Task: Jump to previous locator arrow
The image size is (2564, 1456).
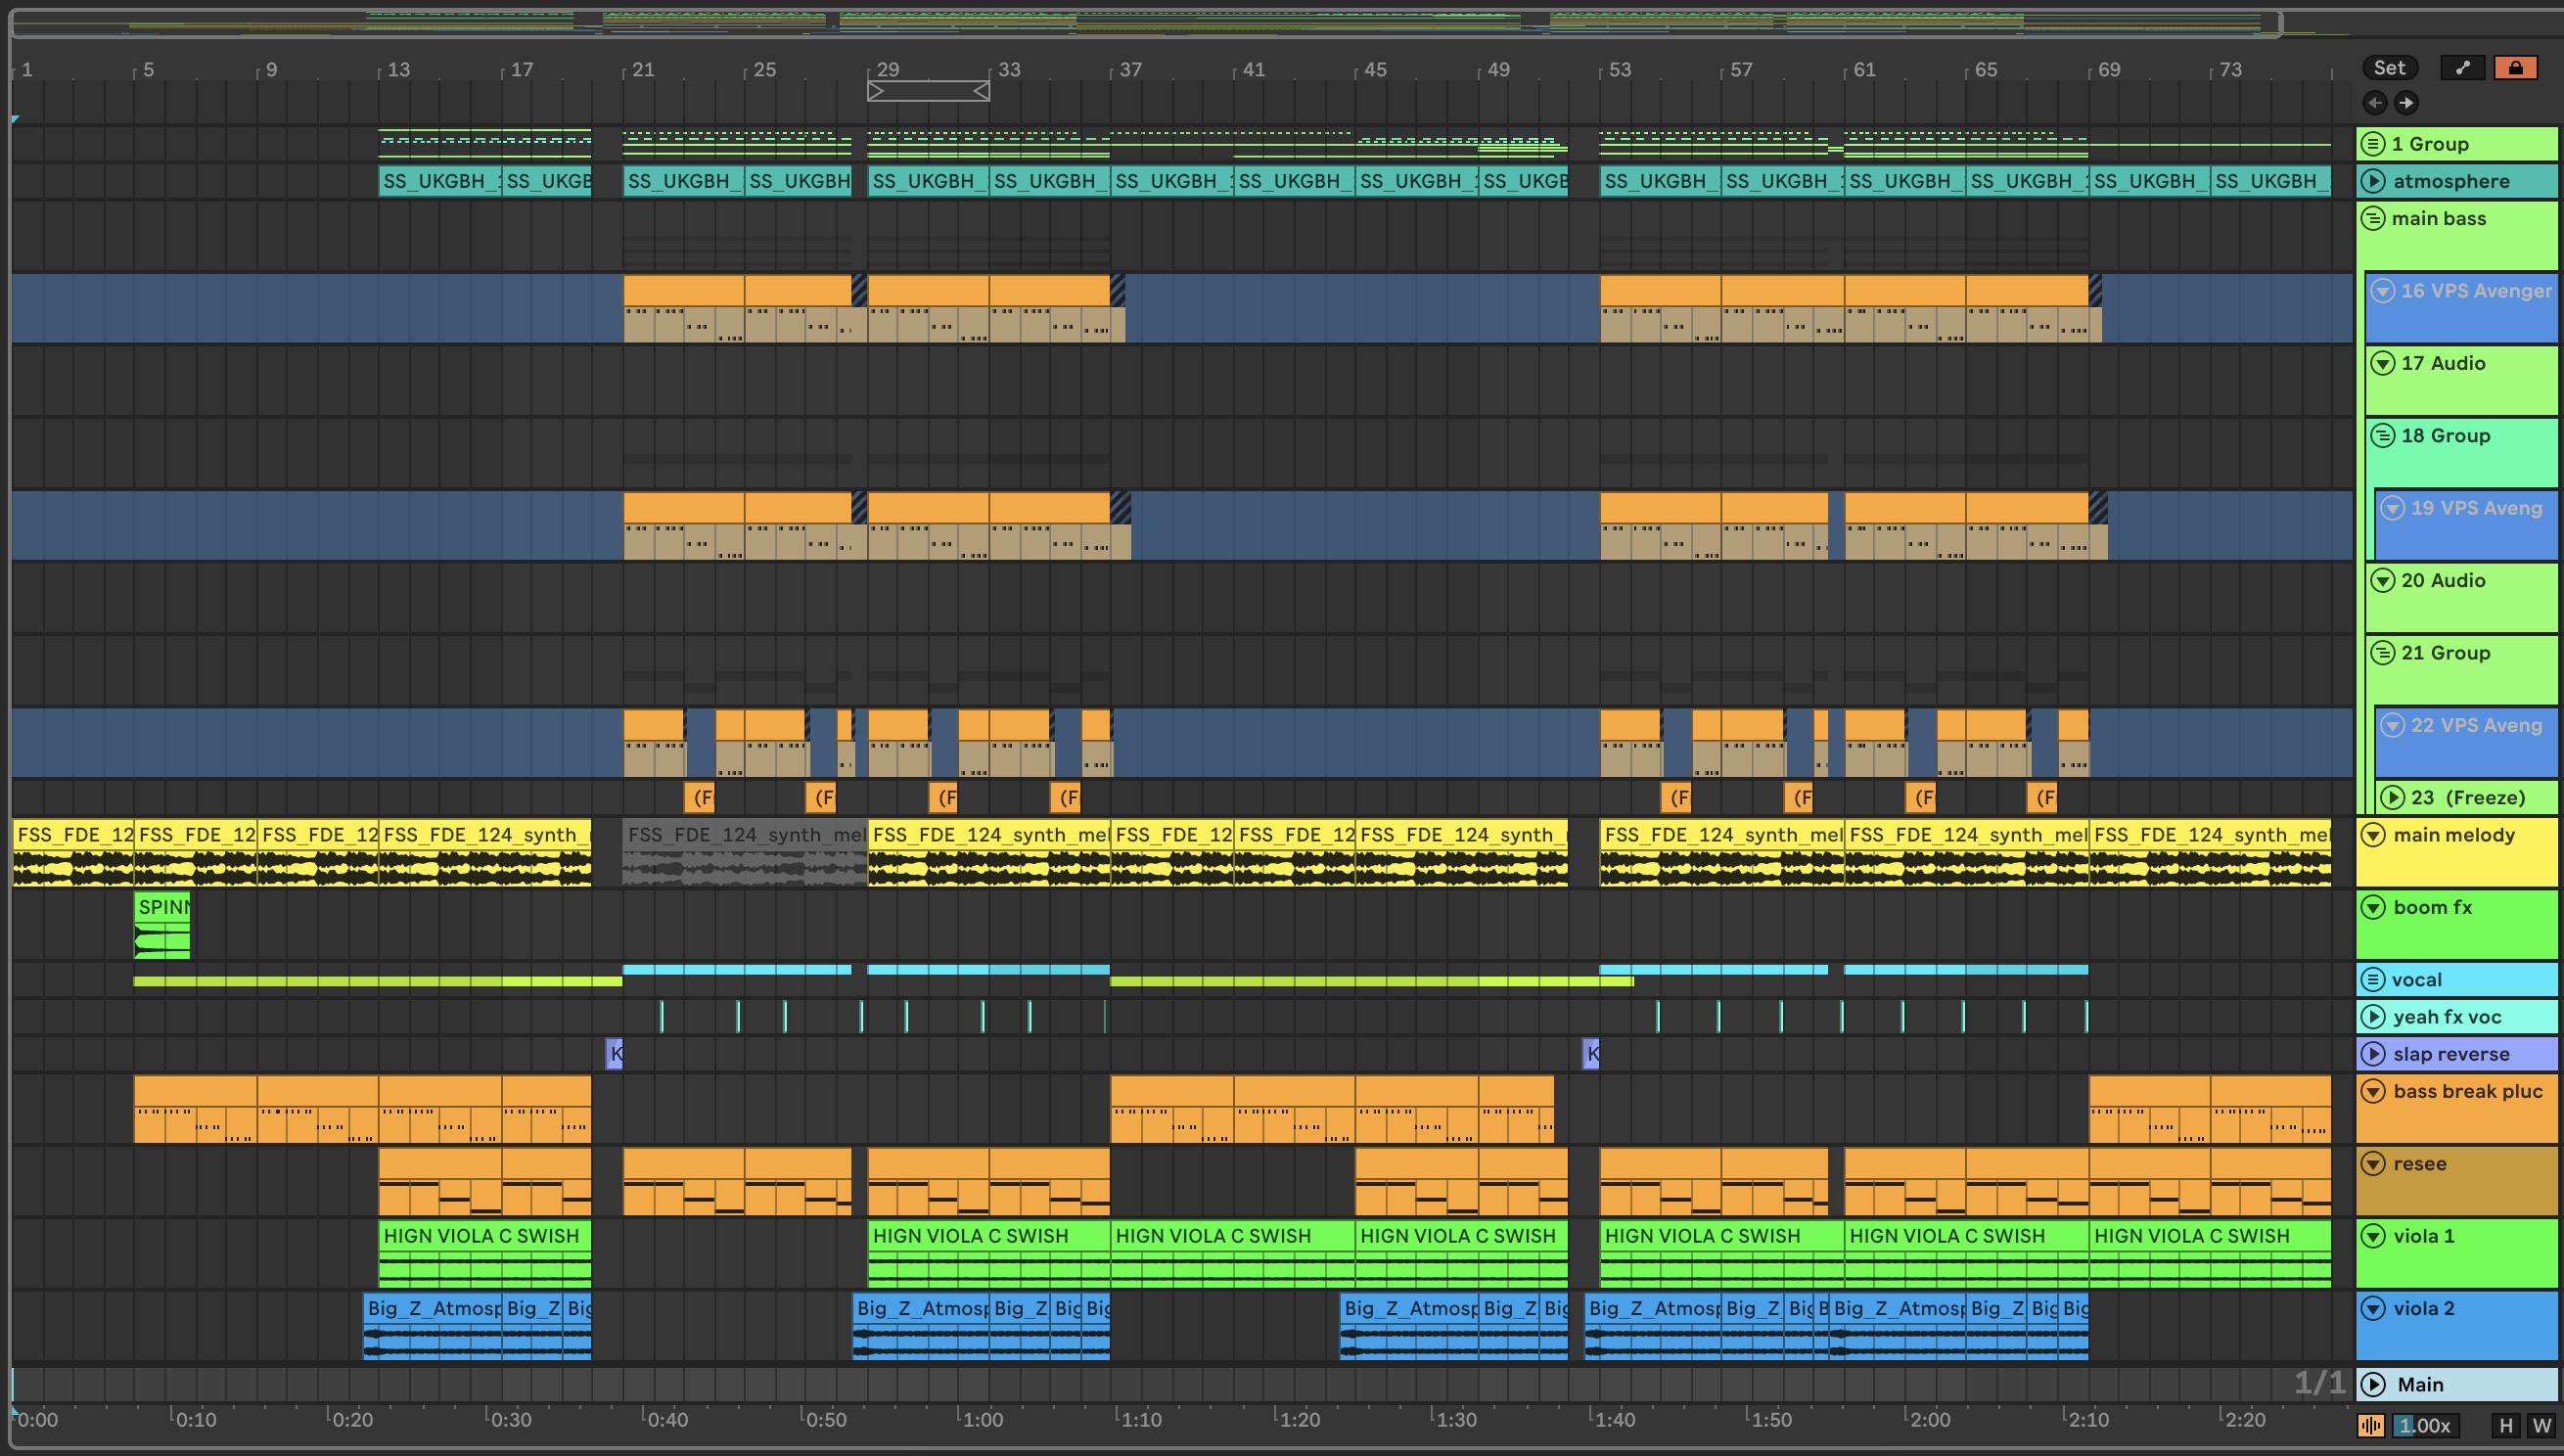Action: tap(2375, 103)
